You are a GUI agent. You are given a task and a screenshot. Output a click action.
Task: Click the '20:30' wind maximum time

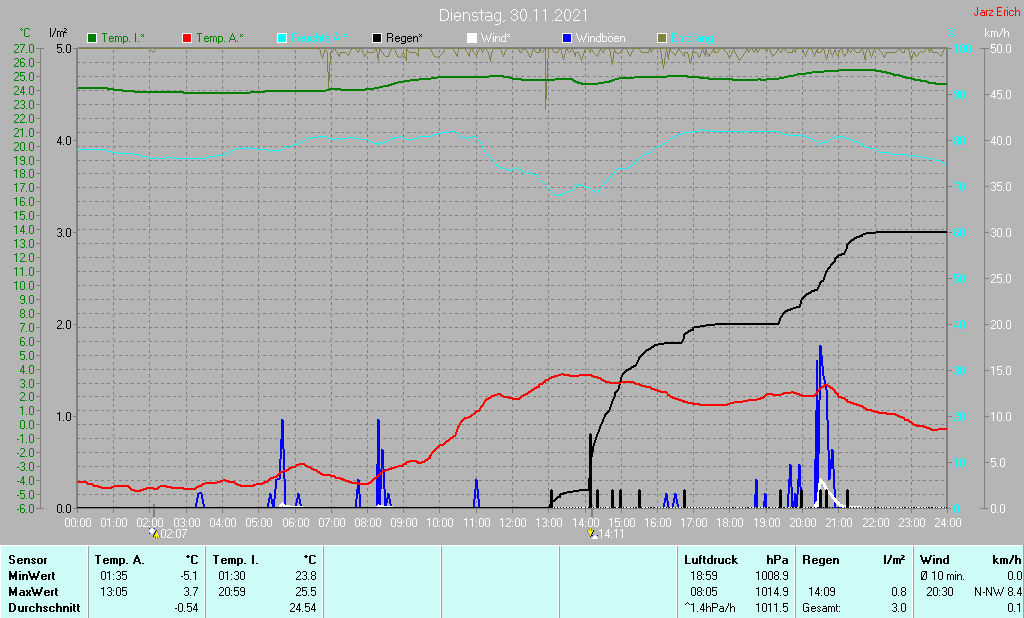click(940, 592)
